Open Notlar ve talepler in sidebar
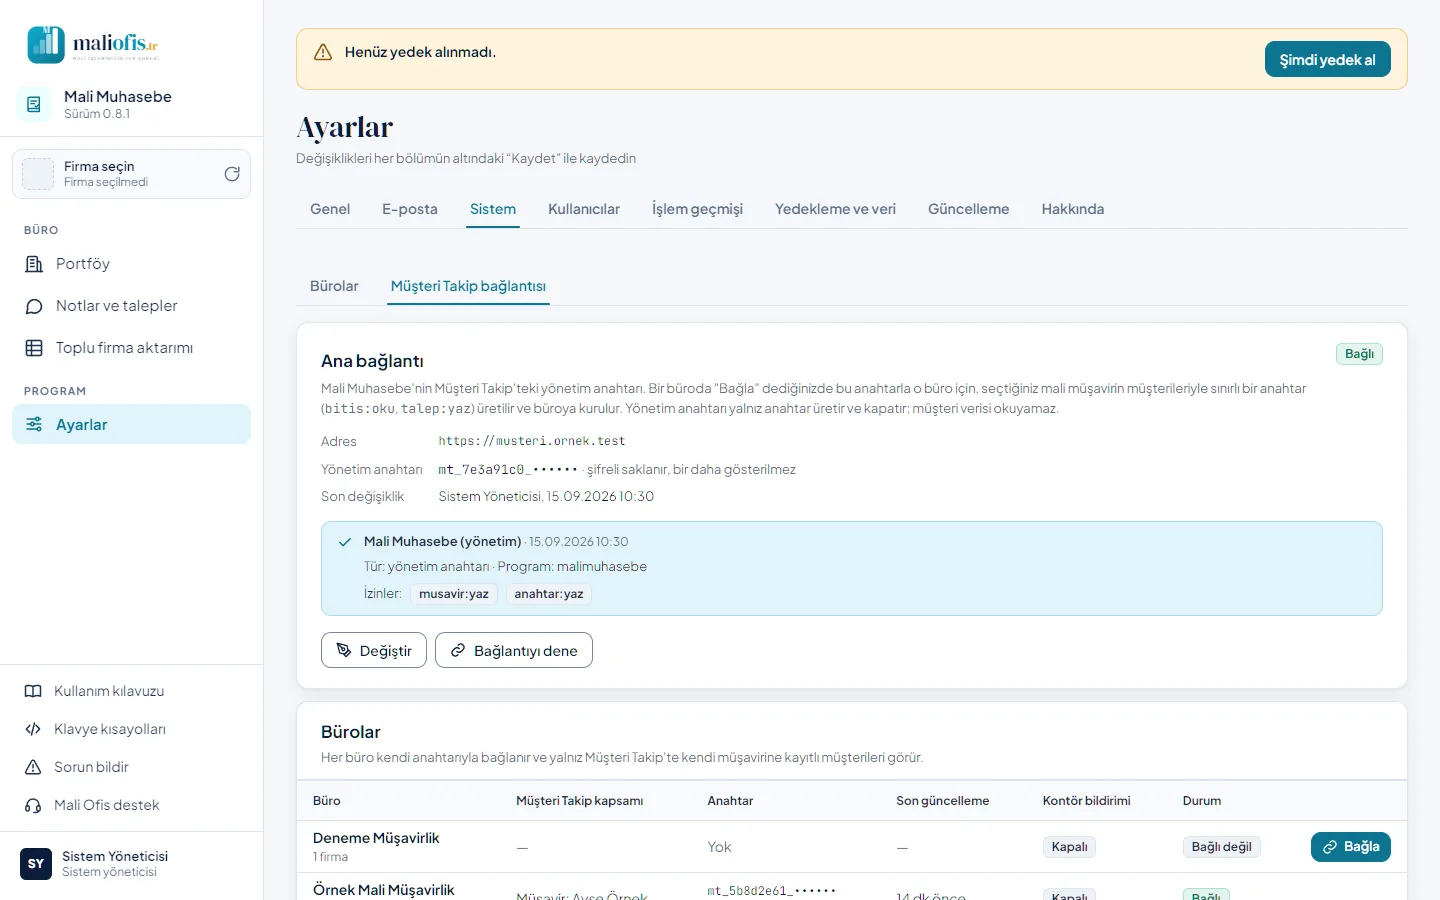Viewport: 1440px width, 900px height. click(131, 306)
